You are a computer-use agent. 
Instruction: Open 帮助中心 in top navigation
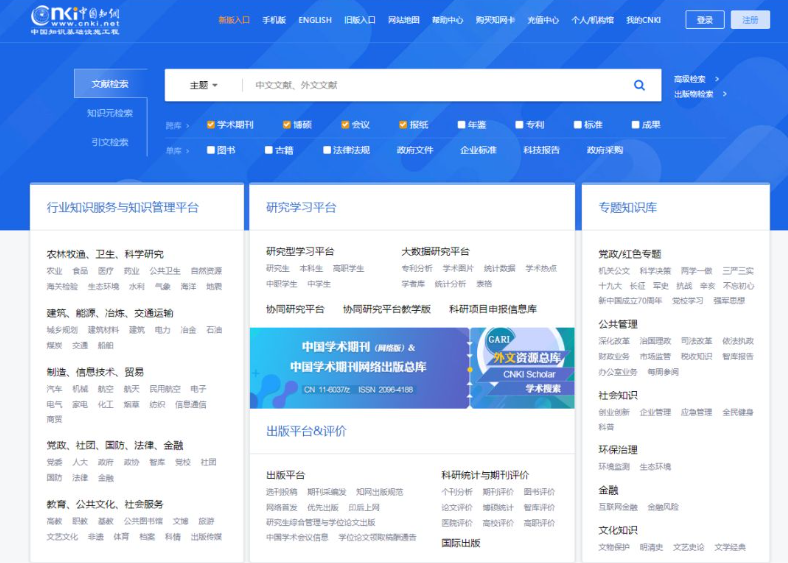[x=448, y=20]
